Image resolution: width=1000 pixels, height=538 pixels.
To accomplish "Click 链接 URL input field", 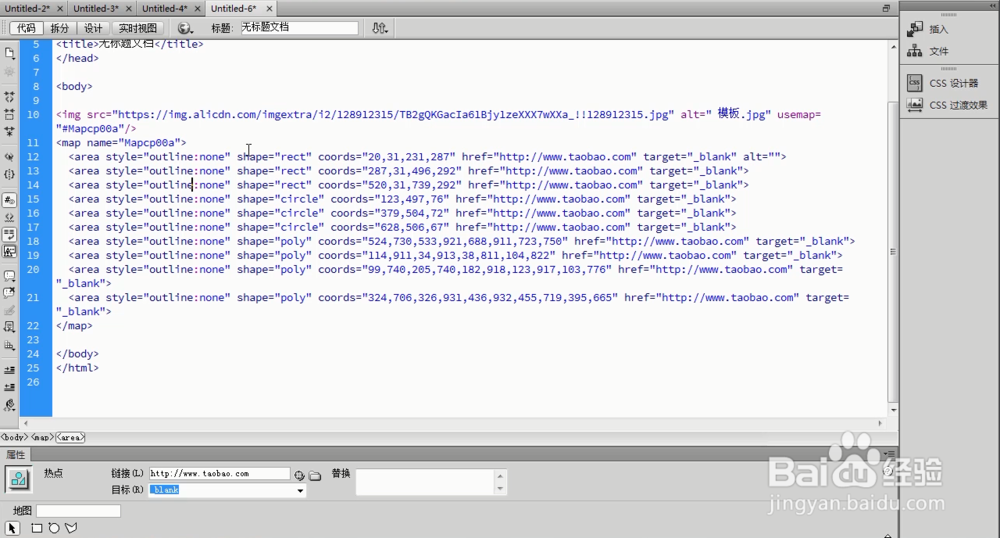I will [219, 474].
